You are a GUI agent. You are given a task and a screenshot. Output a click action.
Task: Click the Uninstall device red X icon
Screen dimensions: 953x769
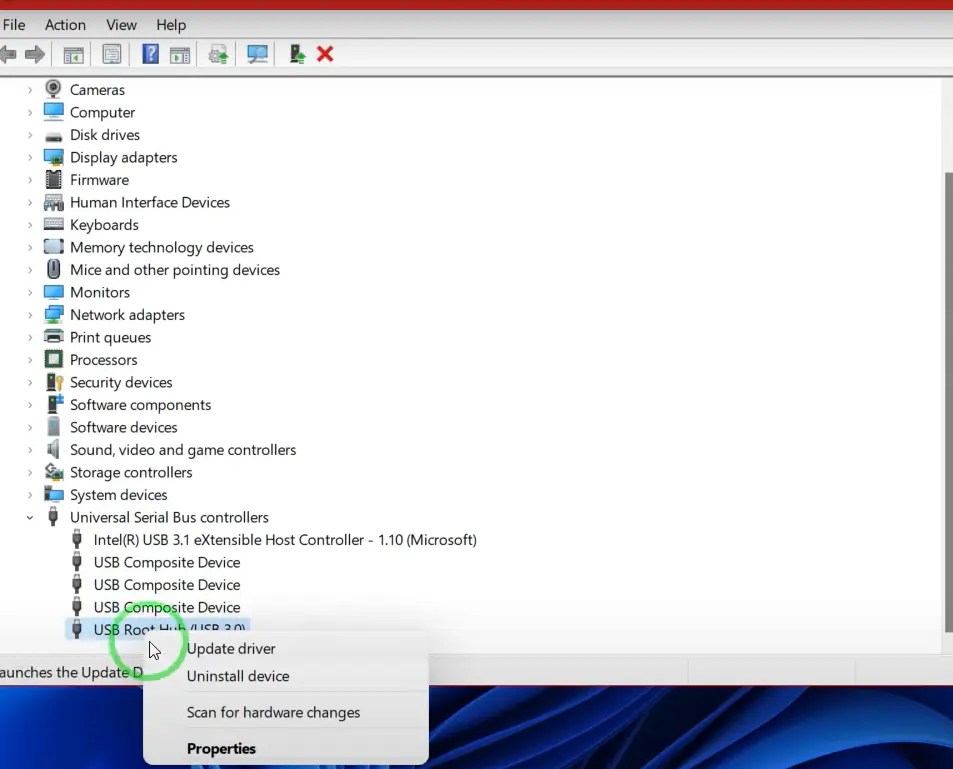[x=324, y=54]
